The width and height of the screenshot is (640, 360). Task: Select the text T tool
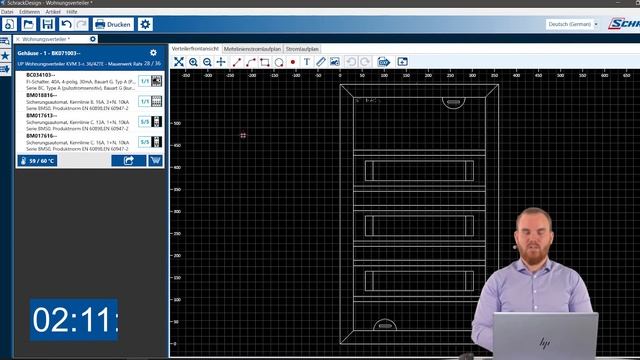click(307, 62)
